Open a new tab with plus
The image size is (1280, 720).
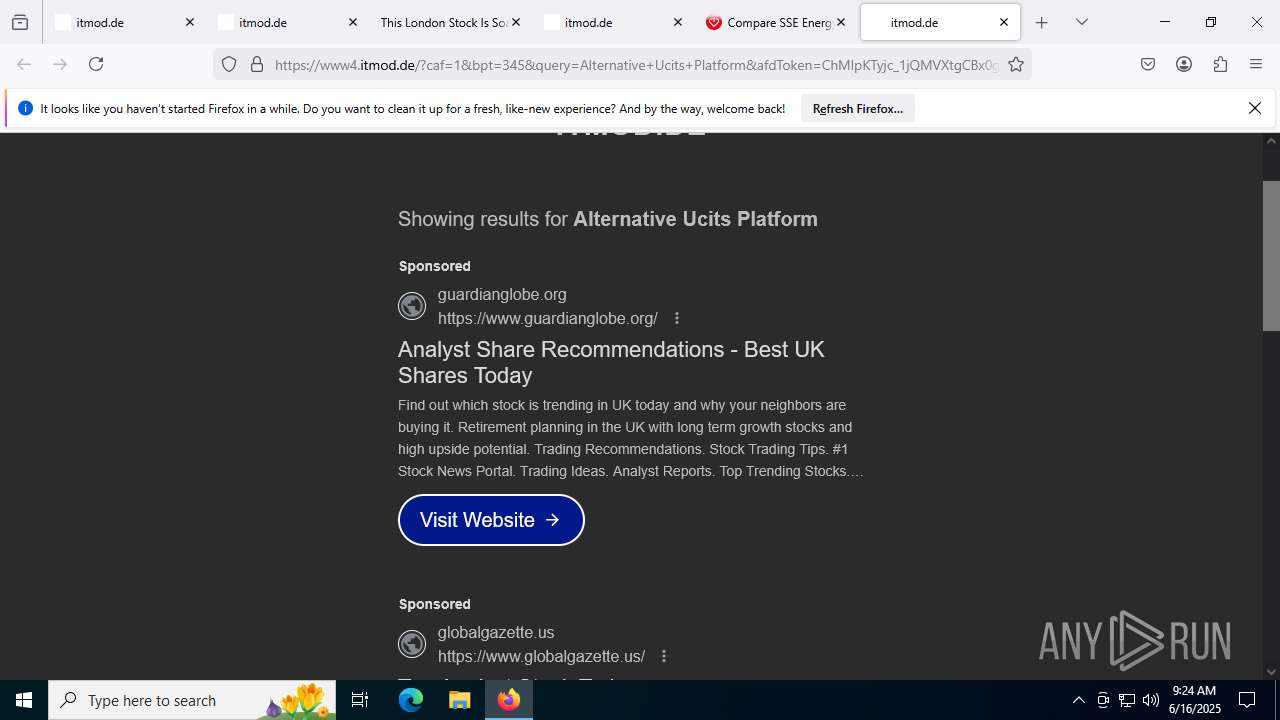(x=1041, y=22)
